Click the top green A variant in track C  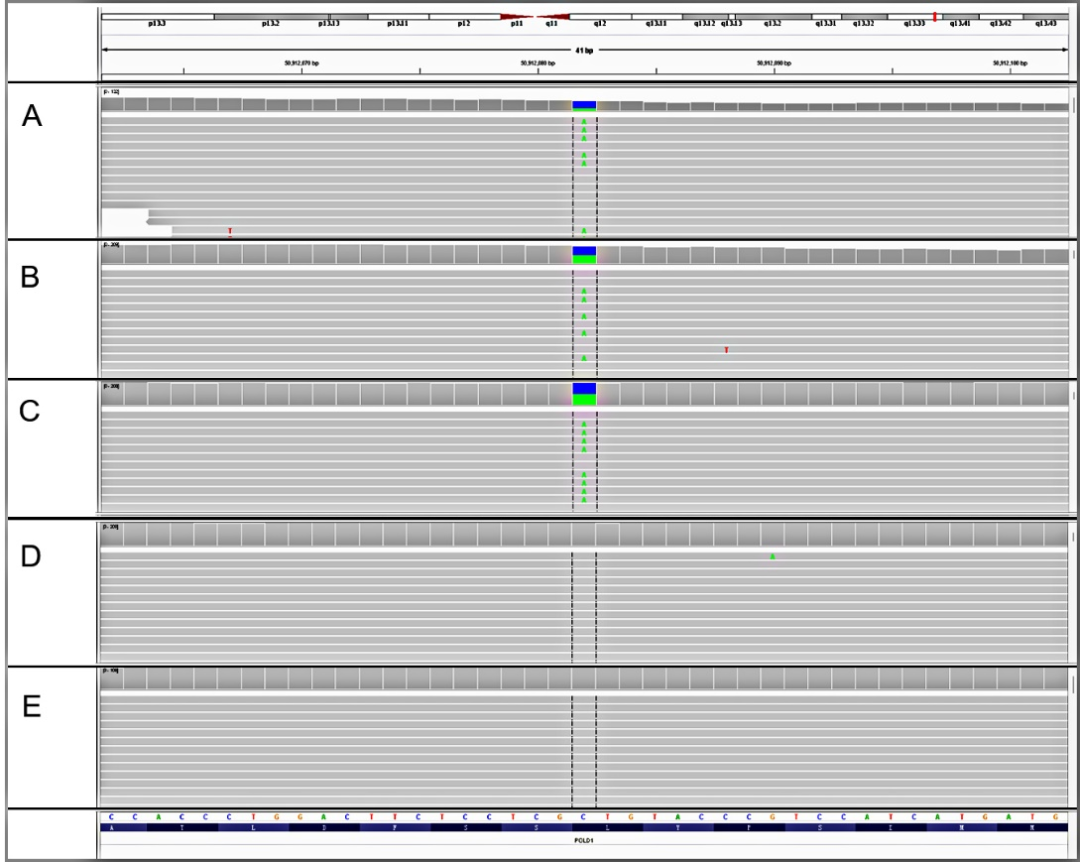(x=584, y=424)
